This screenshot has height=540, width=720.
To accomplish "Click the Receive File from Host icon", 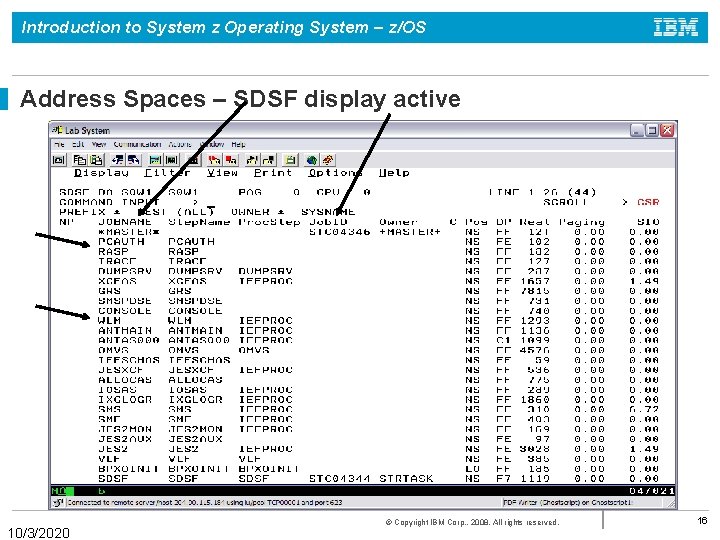I will (x=134, y=160).
